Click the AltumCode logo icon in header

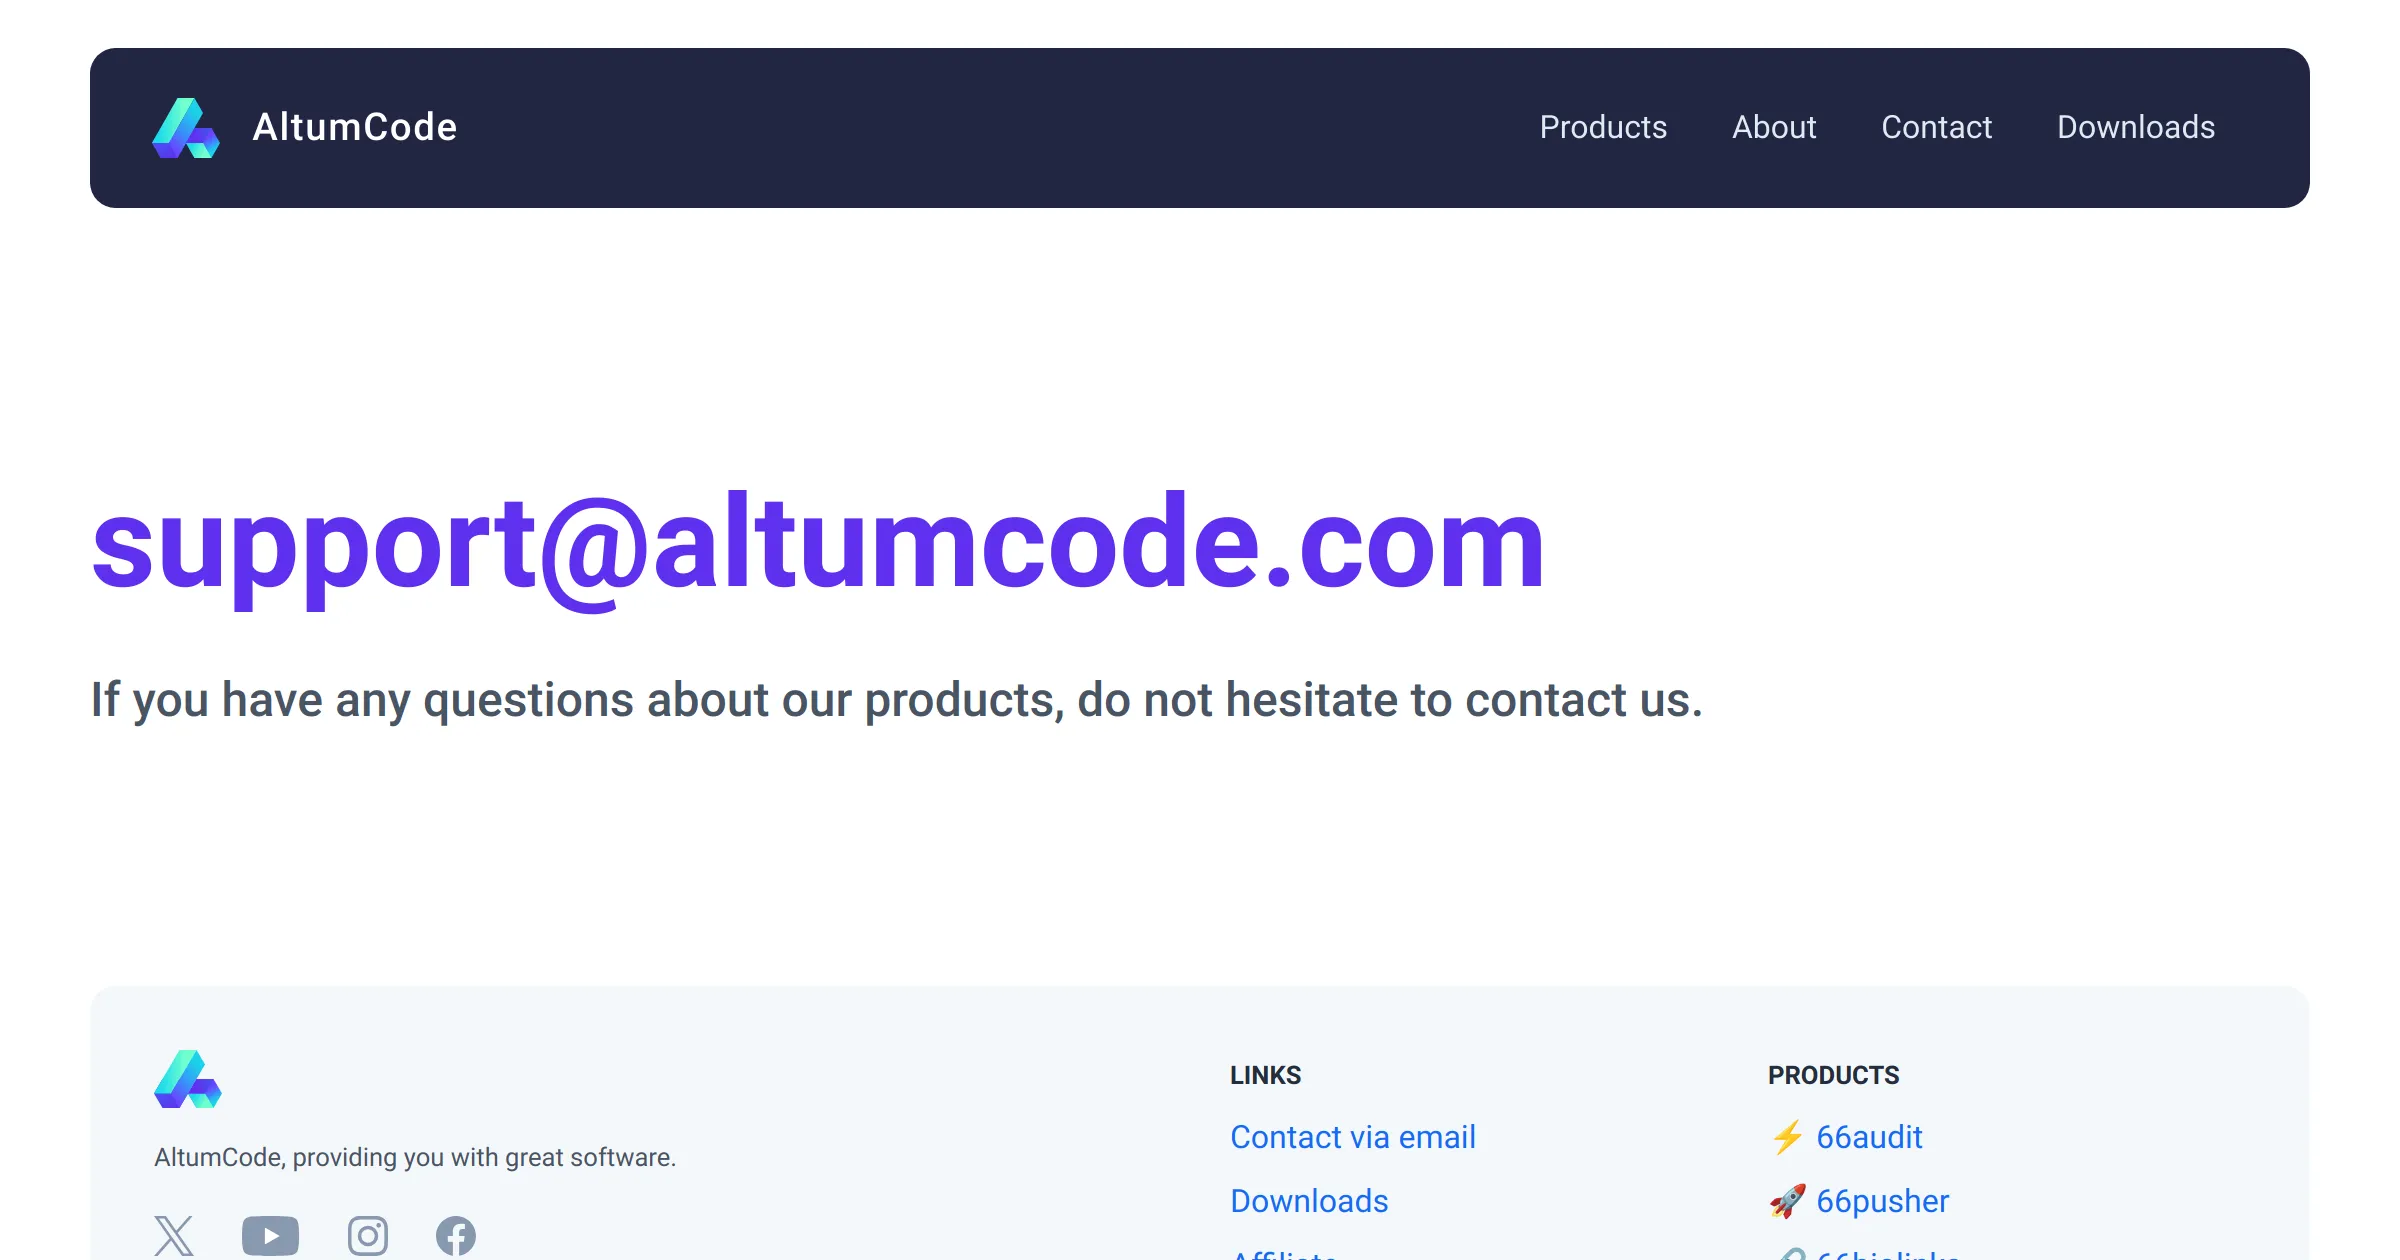[x=186, y=128]
